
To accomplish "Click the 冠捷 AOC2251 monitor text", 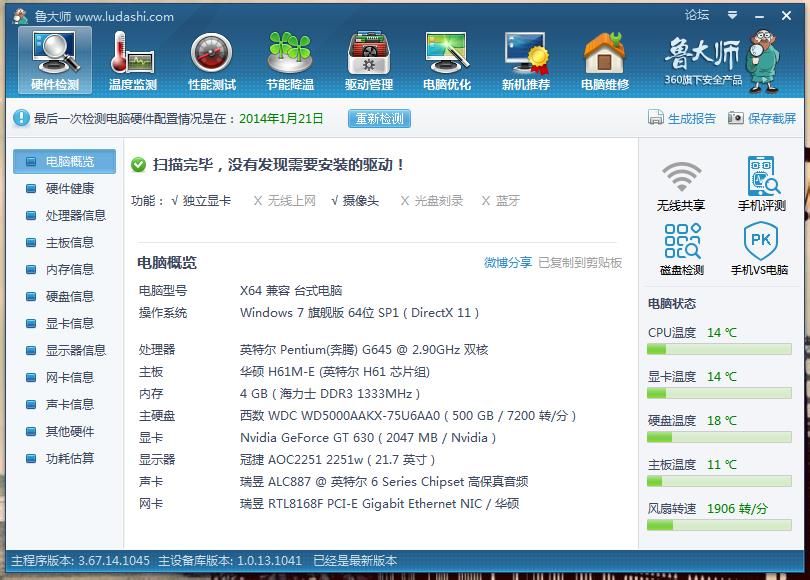I will (337, 459).
